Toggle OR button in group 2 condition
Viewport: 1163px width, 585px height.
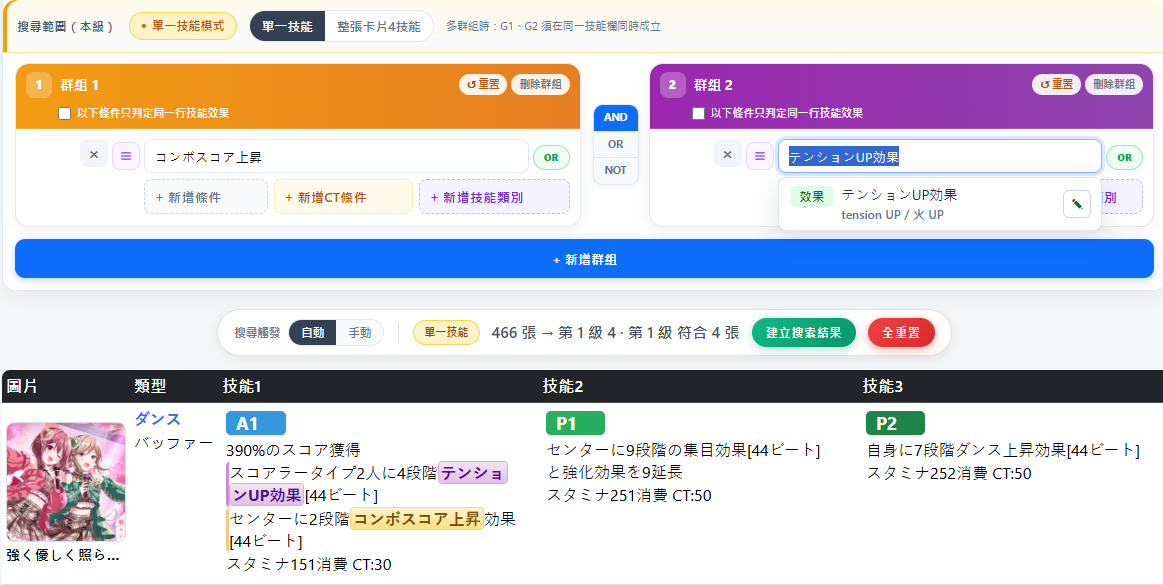[1124, 157]
